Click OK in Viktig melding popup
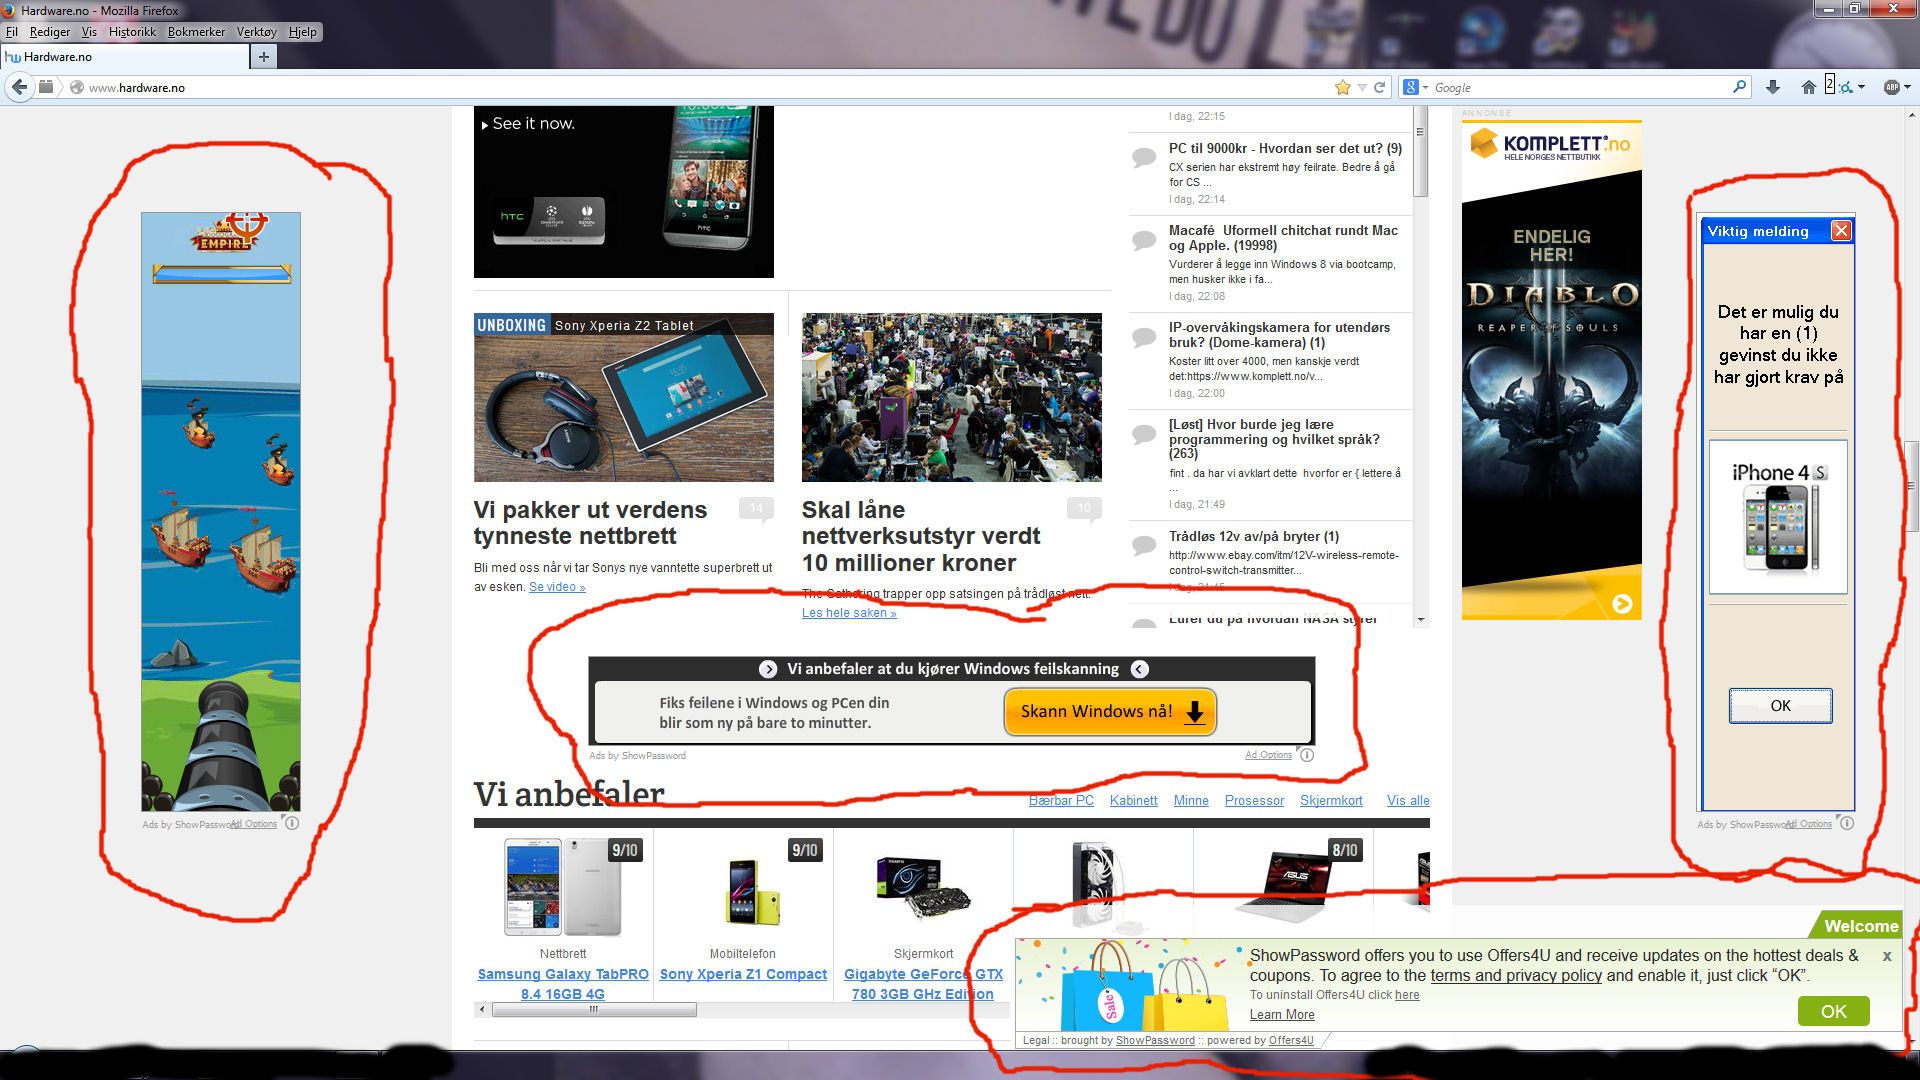 point(1780,706)
